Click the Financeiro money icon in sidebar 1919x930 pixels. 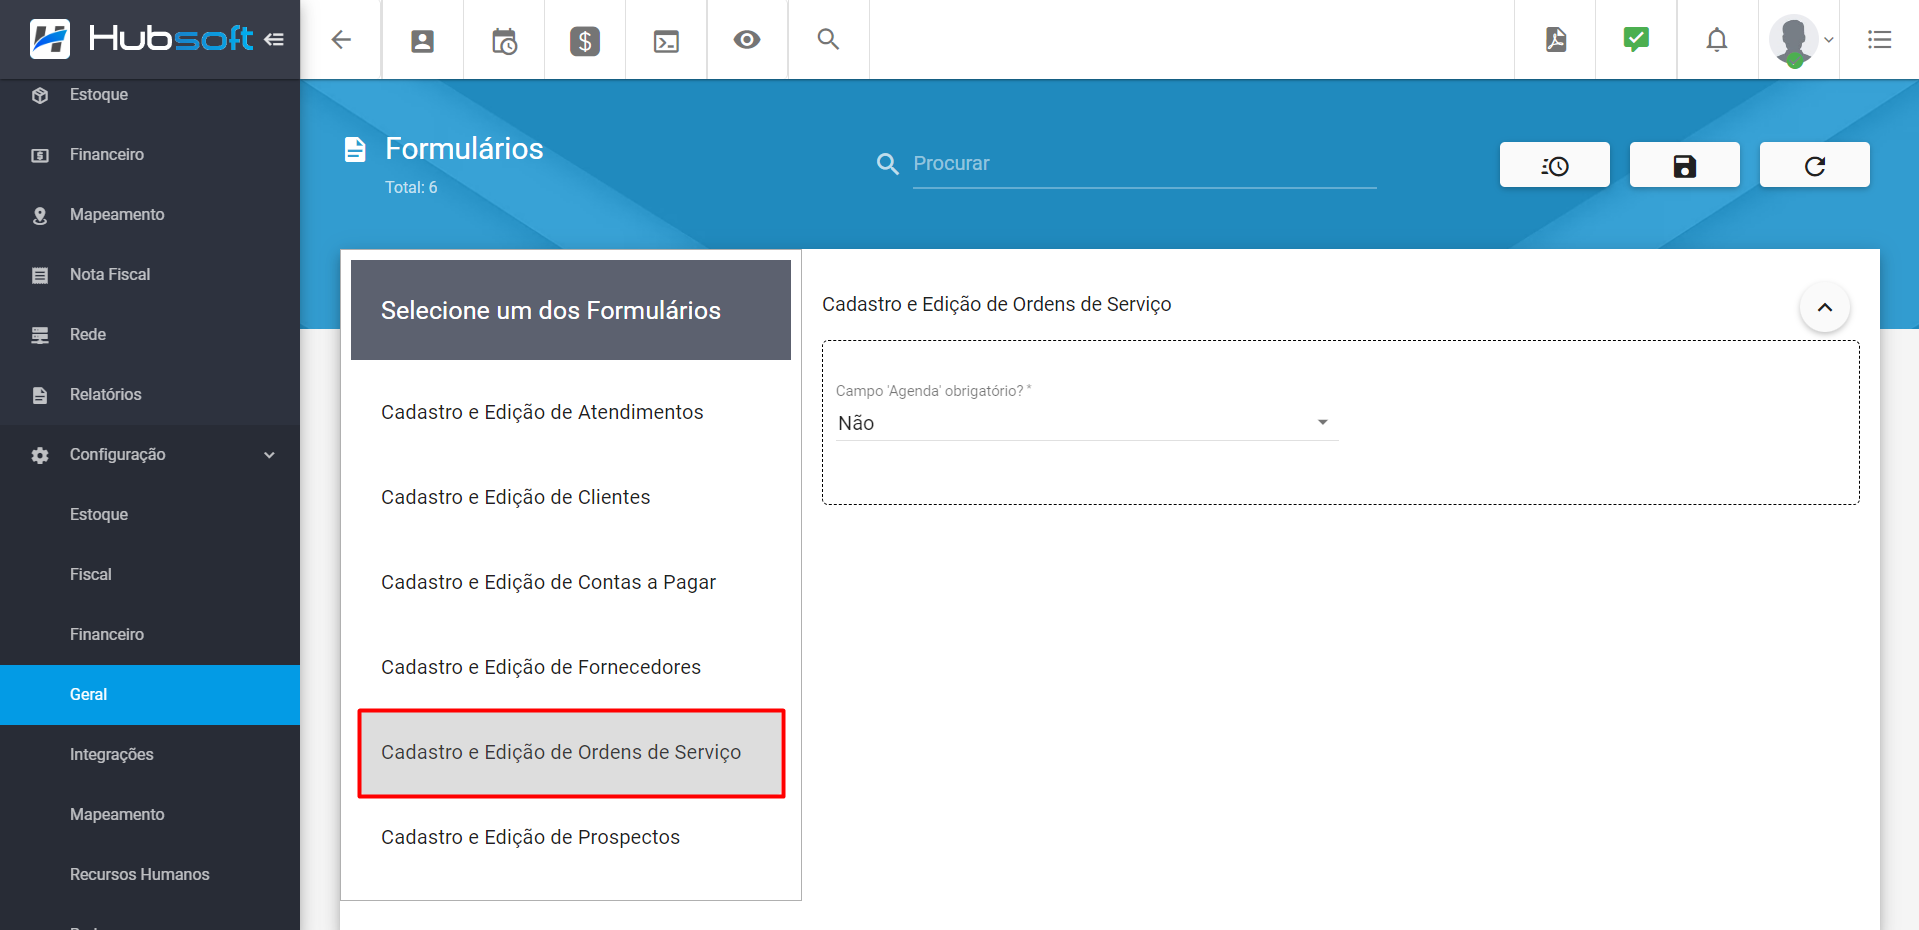pyautogui.click(x=40, y=155)
